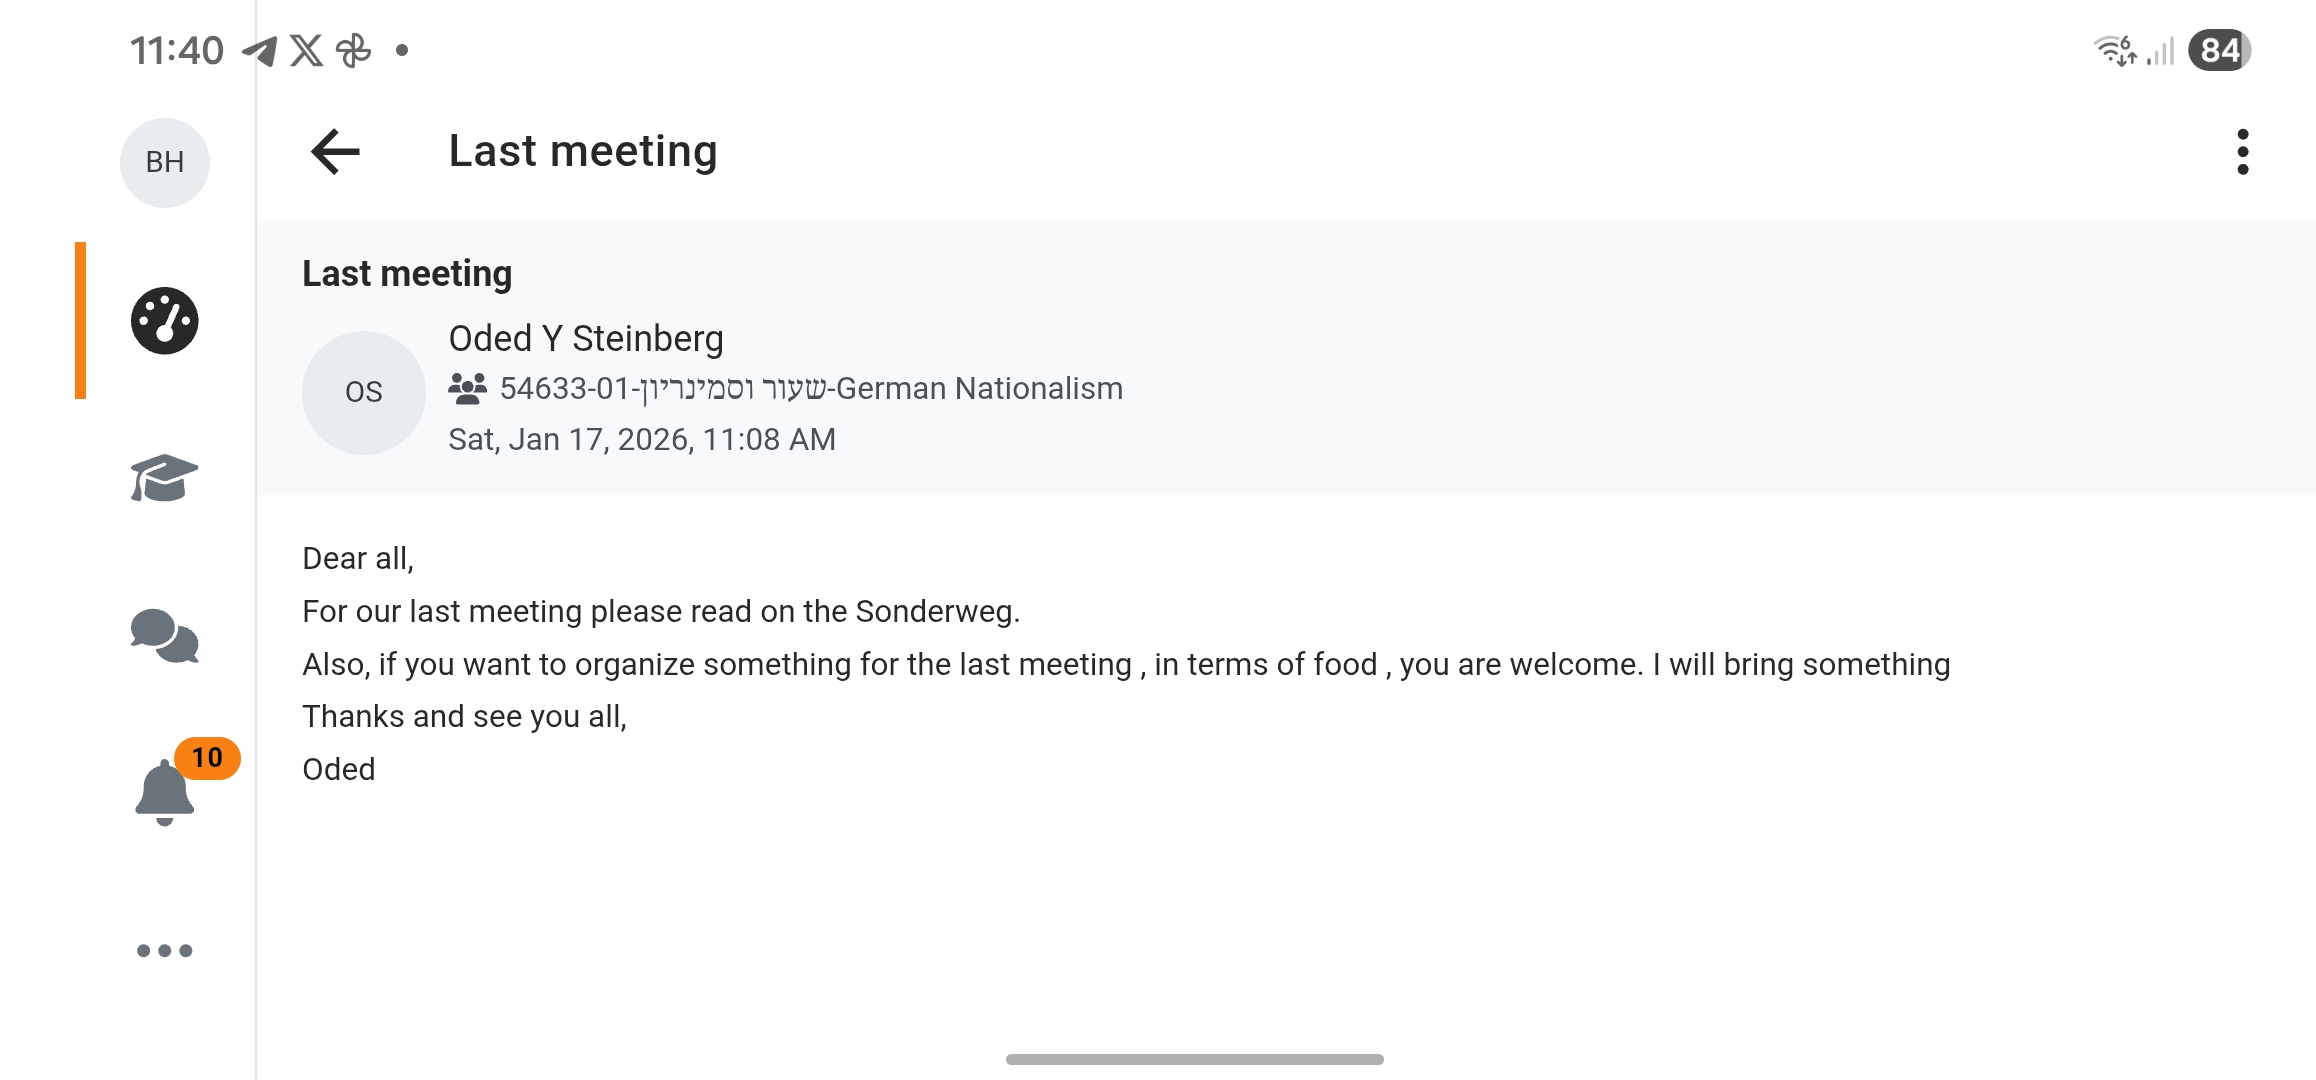
Task: Tap the bottom home gesture bar
Action: 1194,1059
